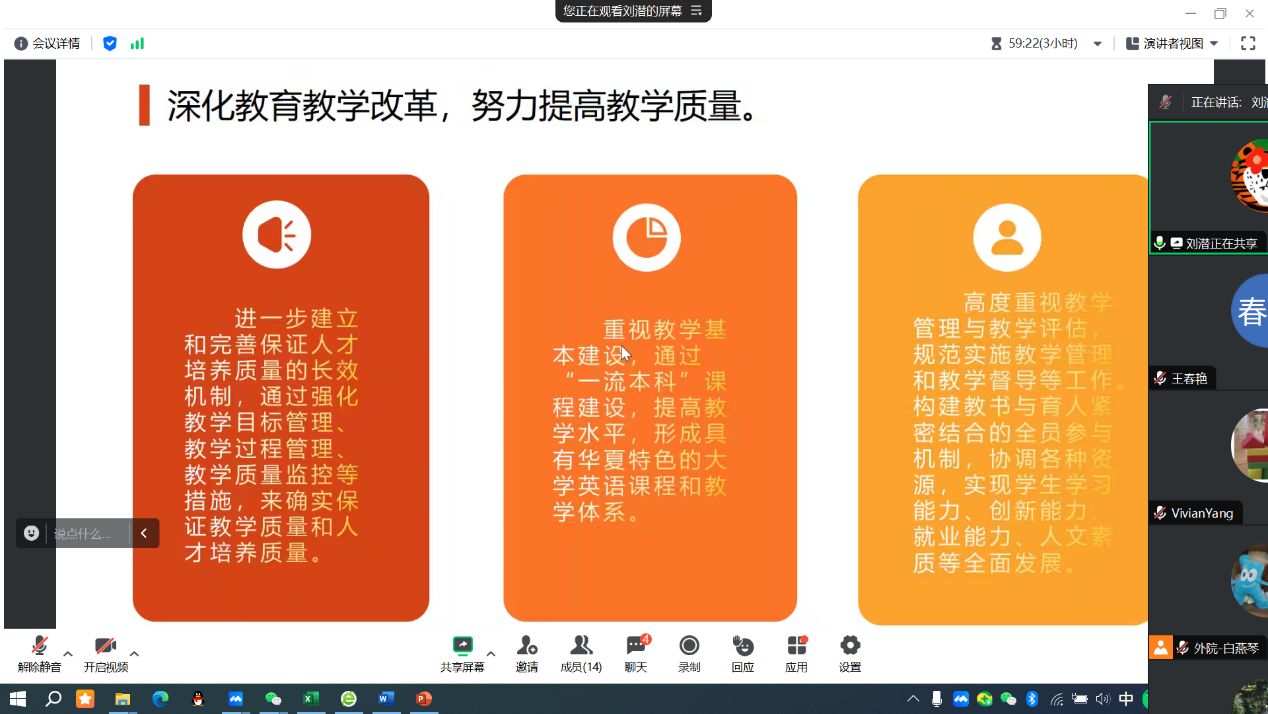Click the 说点什么 chat input field

pos(86,533)
